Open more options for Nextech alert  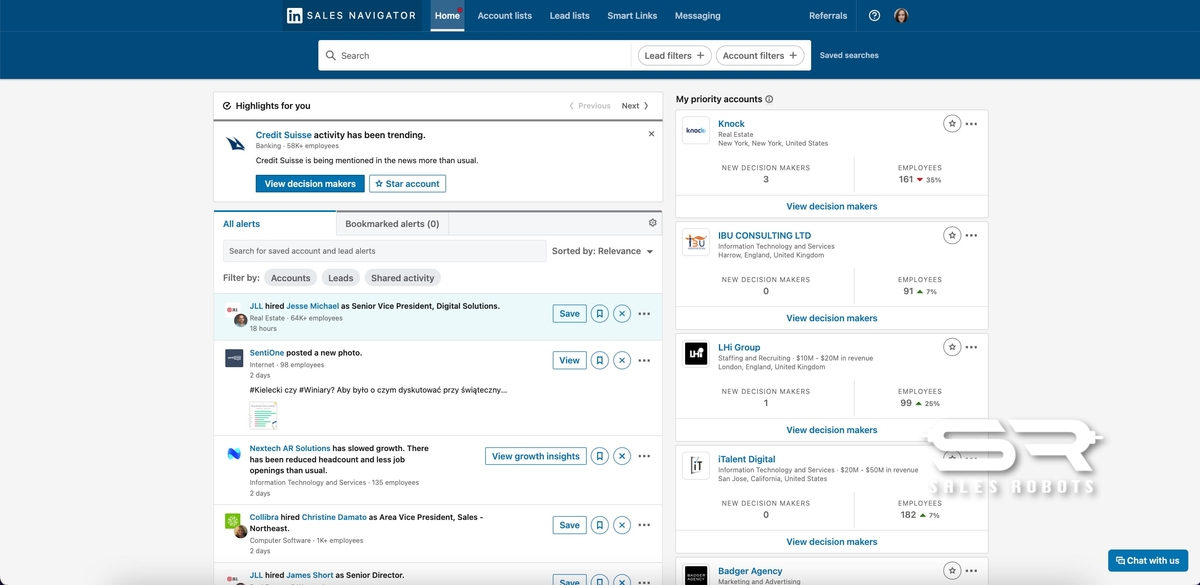[644, 456]
